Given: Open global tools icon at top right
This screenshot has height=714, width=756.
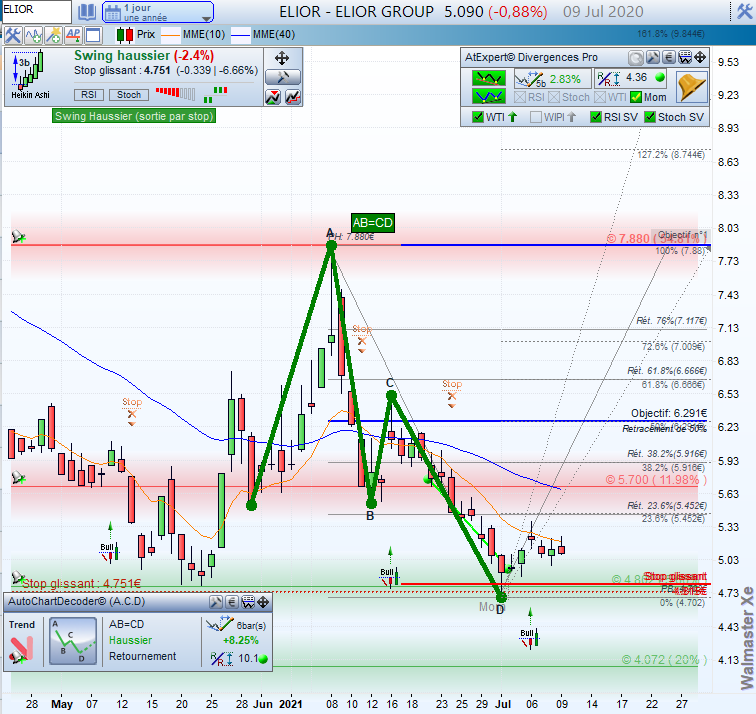Looking at the screenshot, I should click(744, 12).
